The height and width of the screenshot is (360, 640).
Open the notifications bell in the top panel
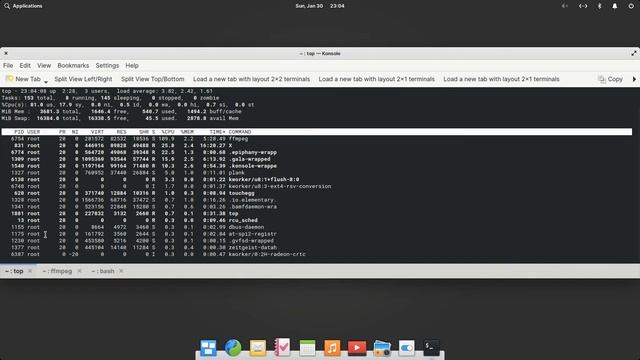click(x=615, y=6)
